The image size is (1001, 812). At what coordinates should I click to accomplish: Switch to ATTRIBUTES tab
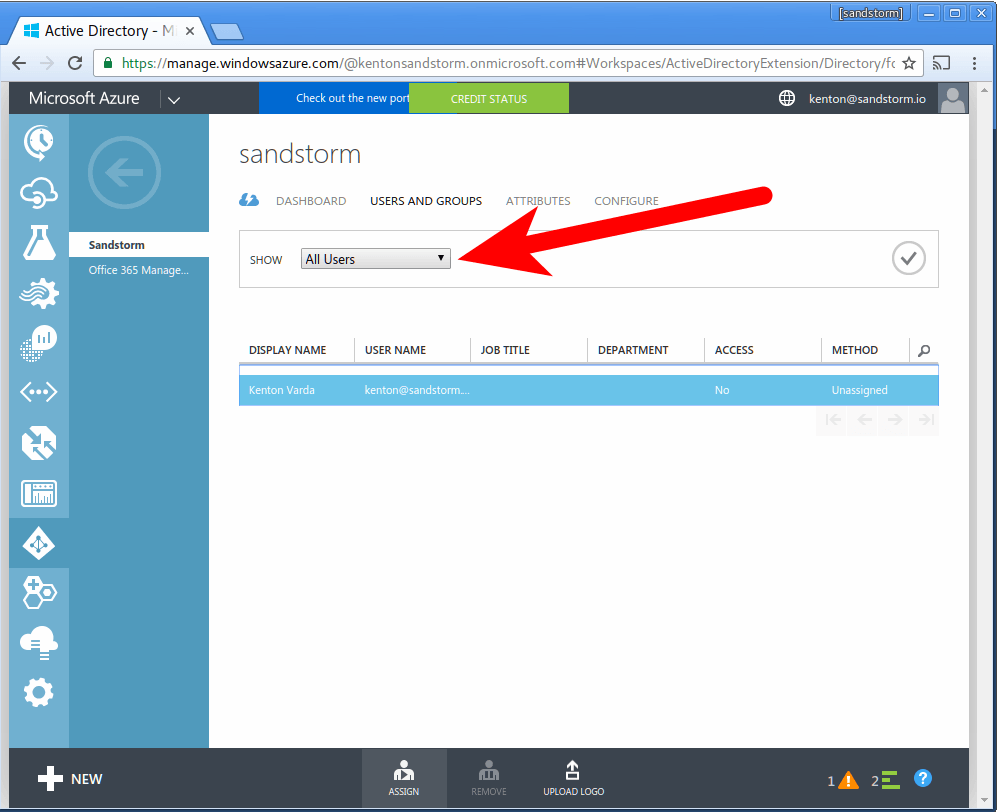[538, 201]
